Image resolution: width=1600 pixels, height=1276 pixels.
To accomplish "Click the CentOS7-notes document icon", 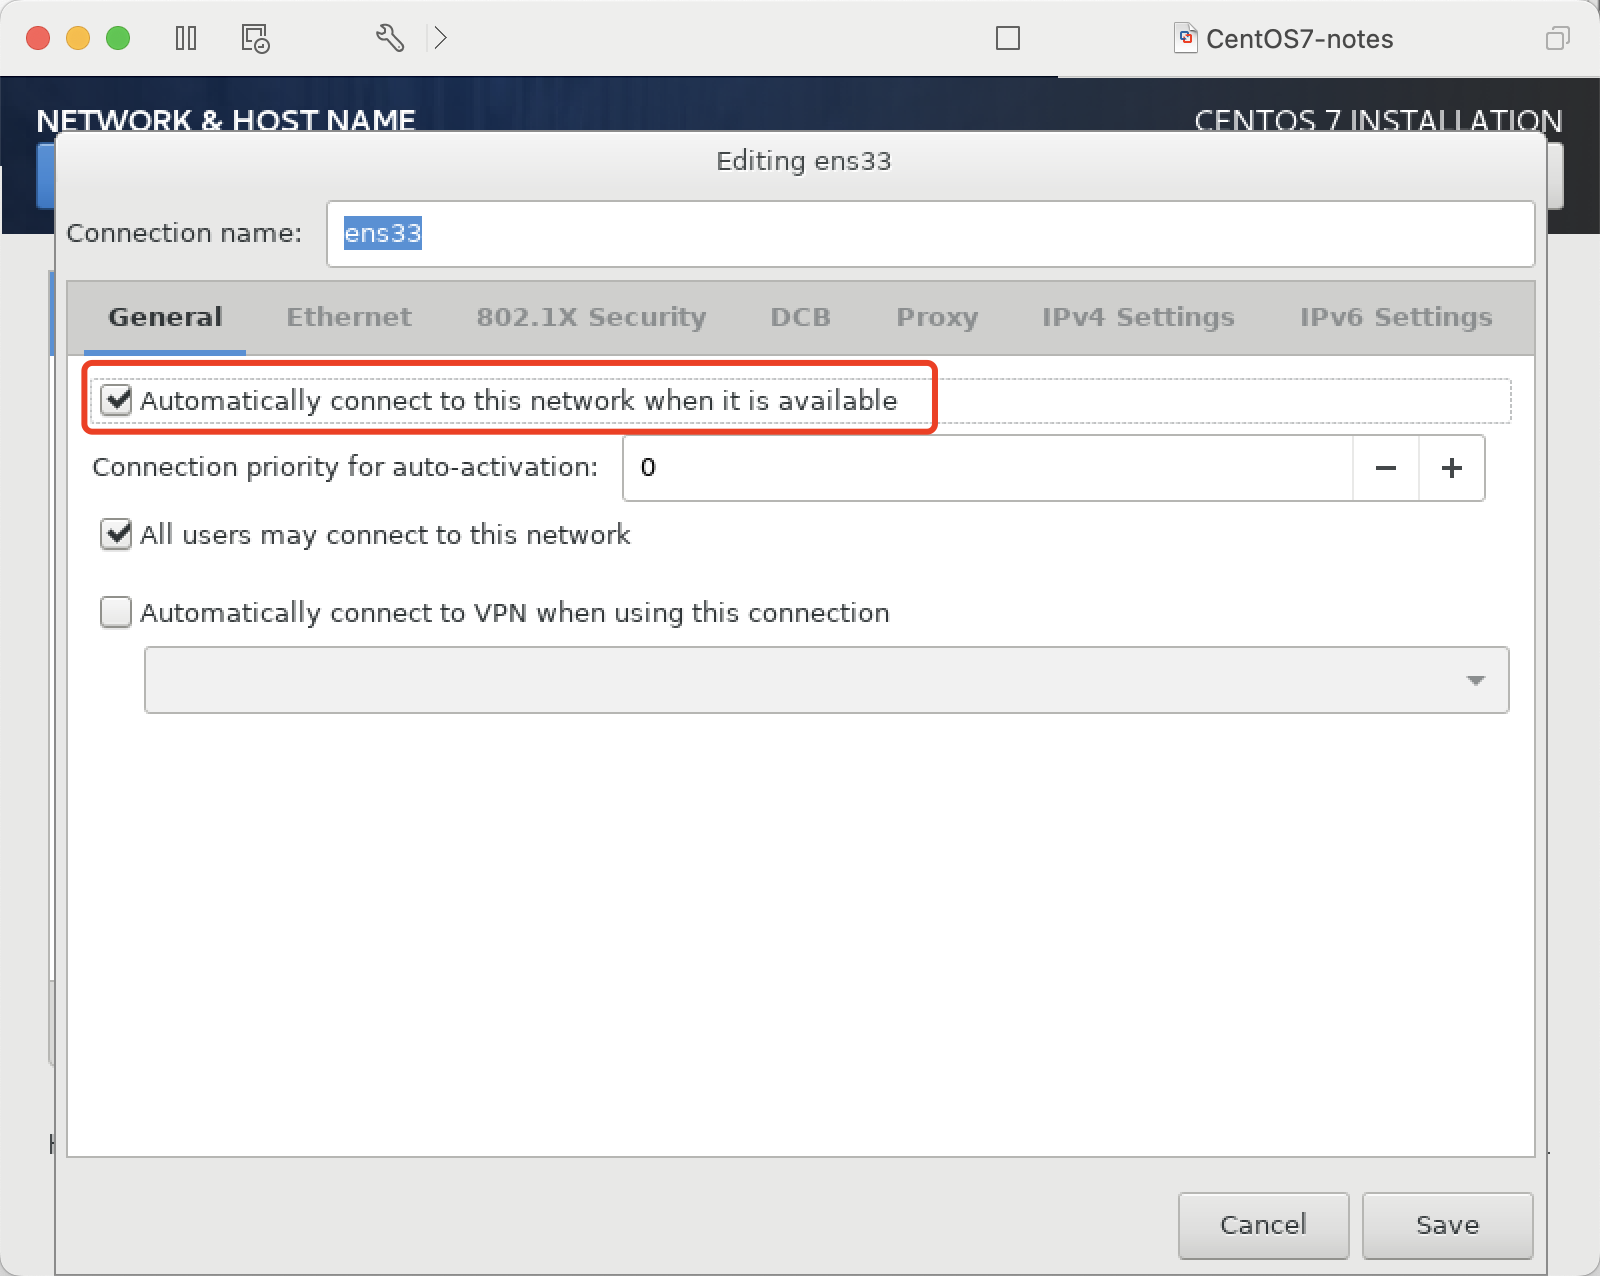I will pyautogui.click(x=1186, y=38).
